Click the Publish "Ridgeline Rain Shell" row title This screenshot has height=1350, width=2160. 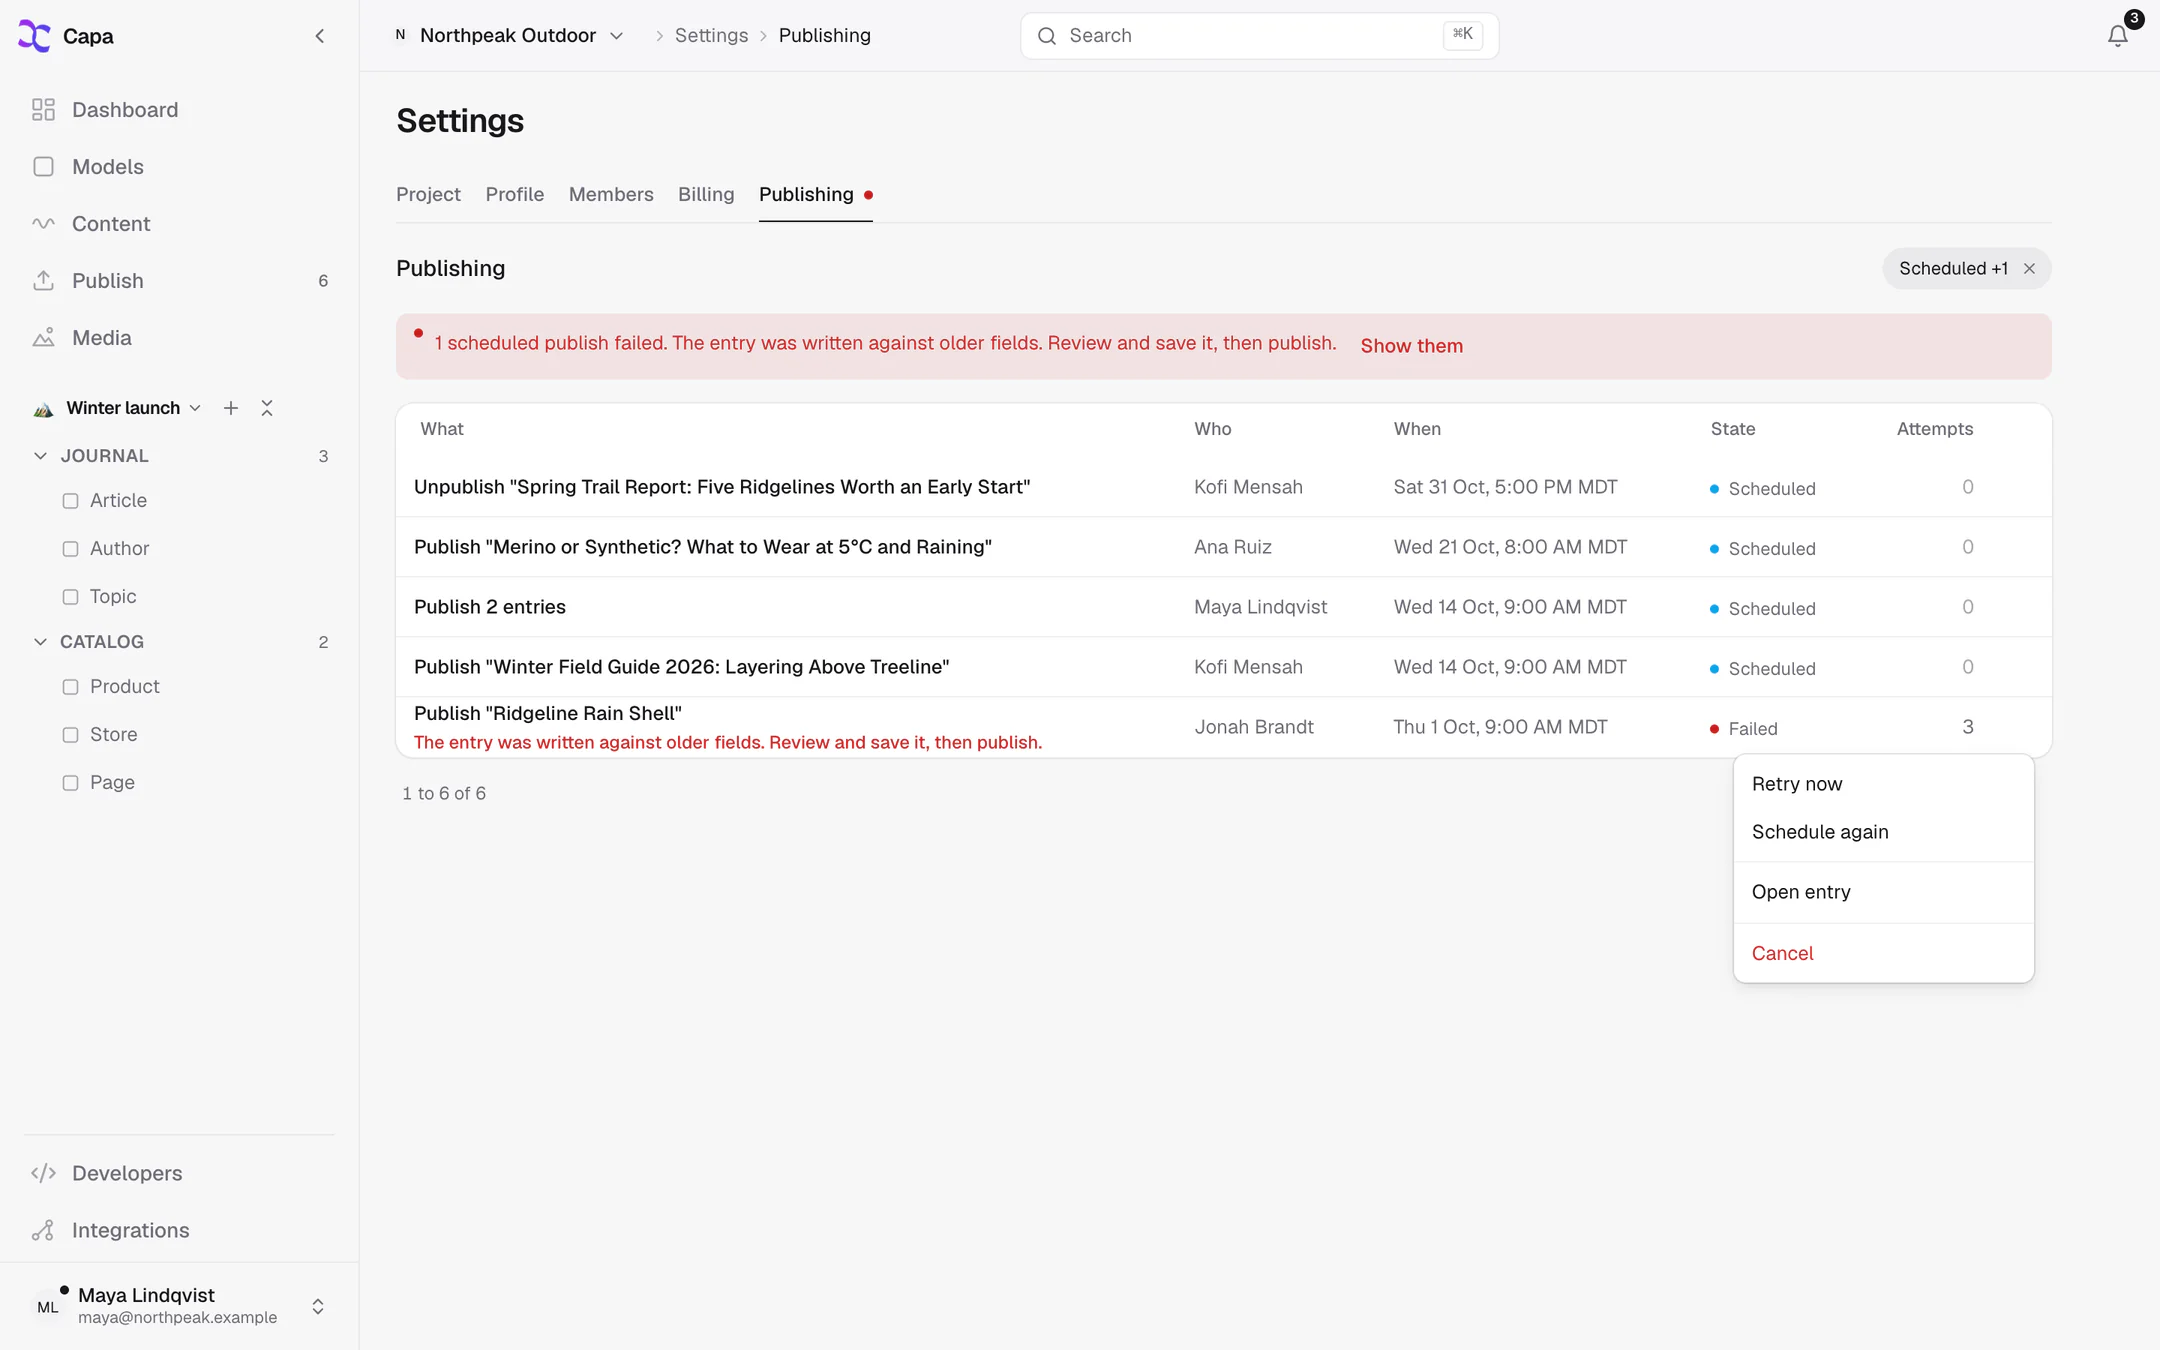[x=548, y=714]
